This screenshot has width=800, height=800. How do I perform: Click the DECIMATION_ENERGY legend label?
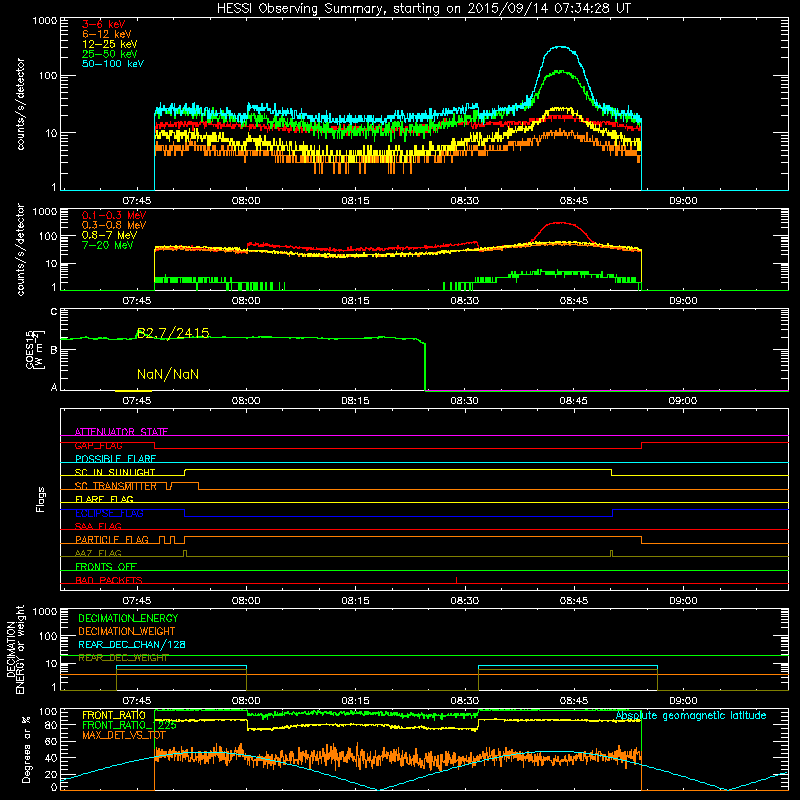(x=128, y=618)
